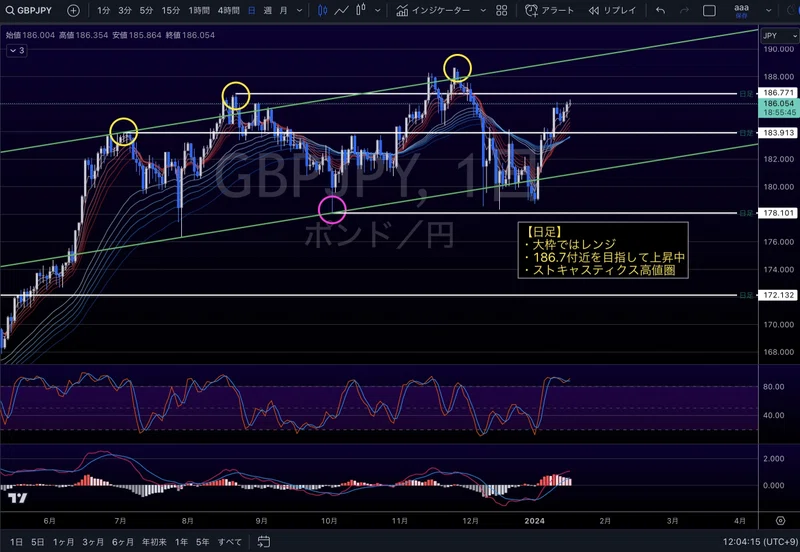Open the go to date calendar icon
Image resolution: width=800 pixels, height=552 pixels.
click(x=263, y=542)
